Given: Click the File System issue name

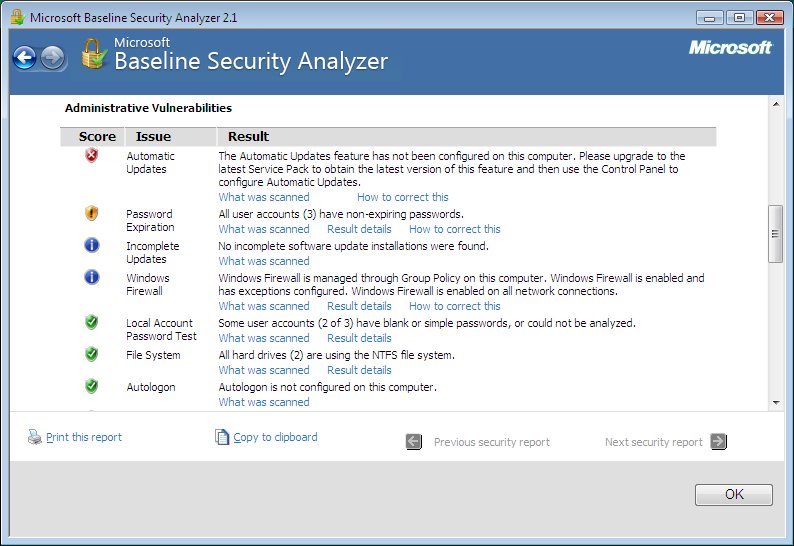Looking at the screenshot, I should 153,355.
